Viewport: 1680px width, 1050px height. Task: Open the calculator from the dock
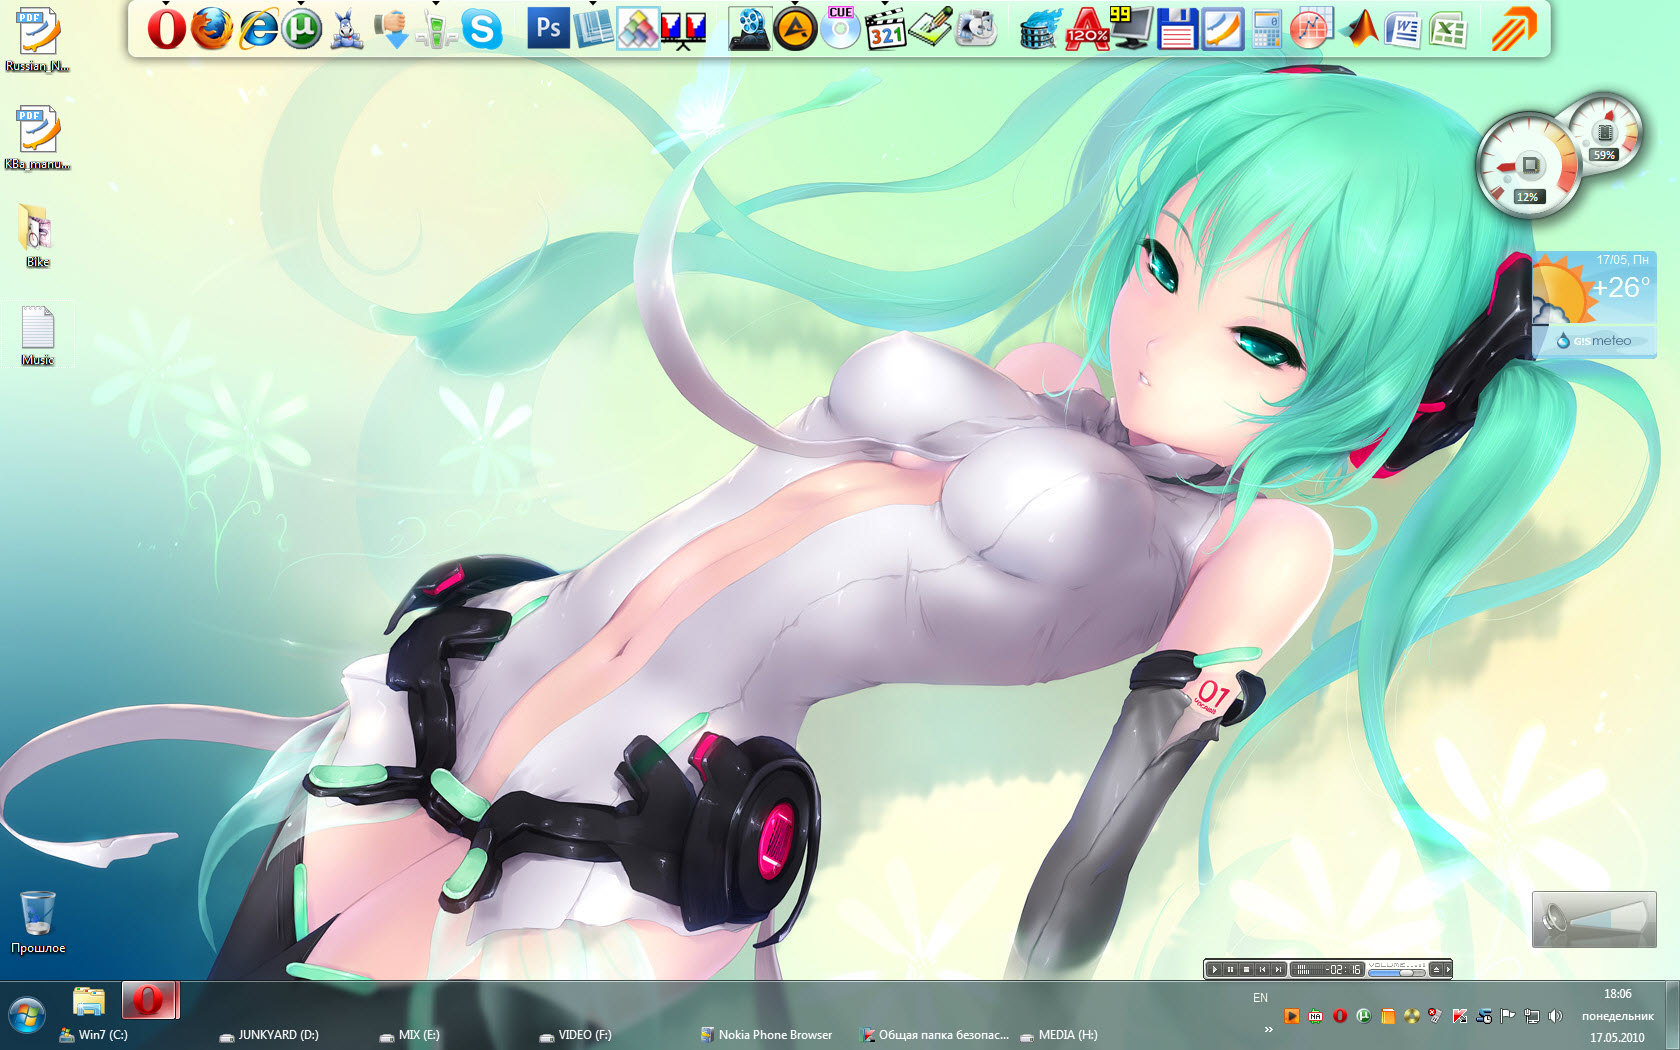[x=1267, y=30]
